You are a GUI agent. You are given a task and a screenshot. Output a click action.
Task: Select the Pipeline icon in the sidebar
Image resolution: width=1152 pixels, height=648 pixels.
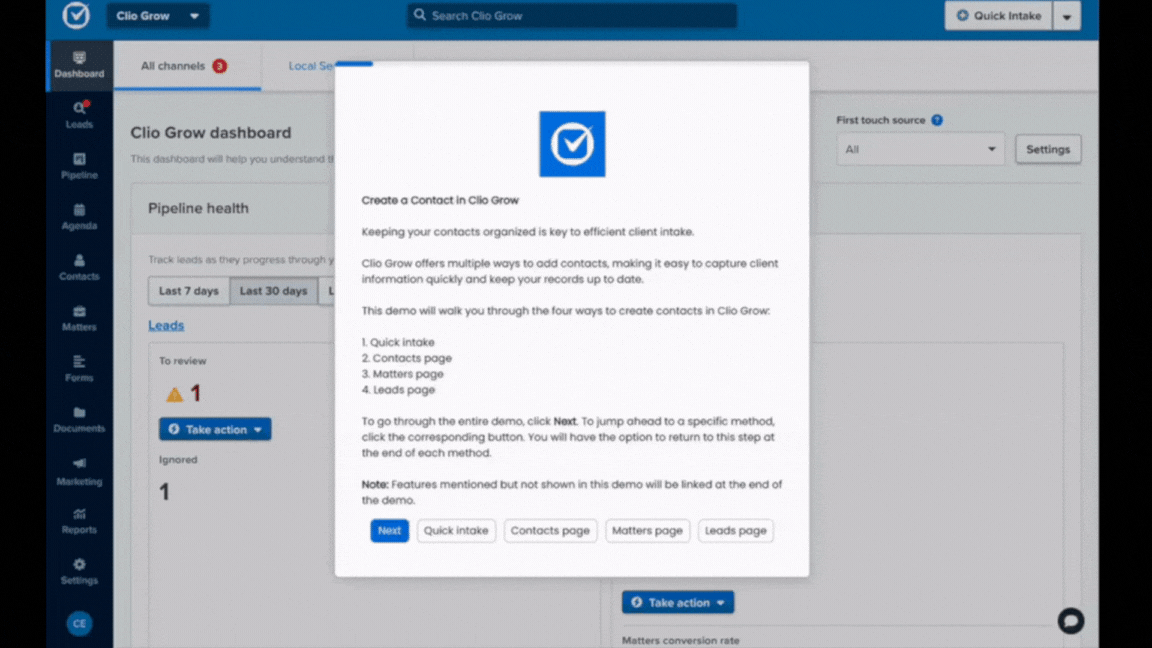pyautogui.click(x=79, y=167)
